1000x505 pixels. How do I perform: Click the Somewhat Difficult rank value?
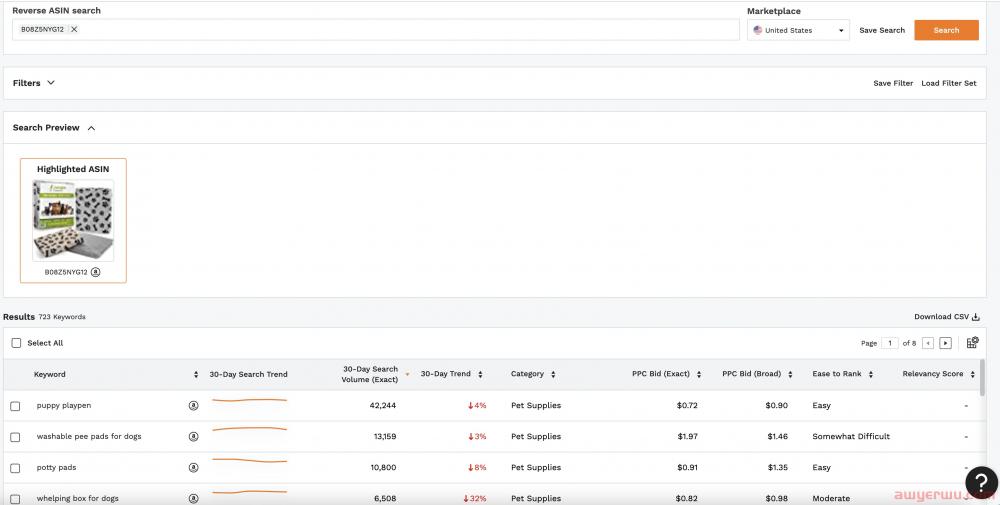click(x=851, y=437)
